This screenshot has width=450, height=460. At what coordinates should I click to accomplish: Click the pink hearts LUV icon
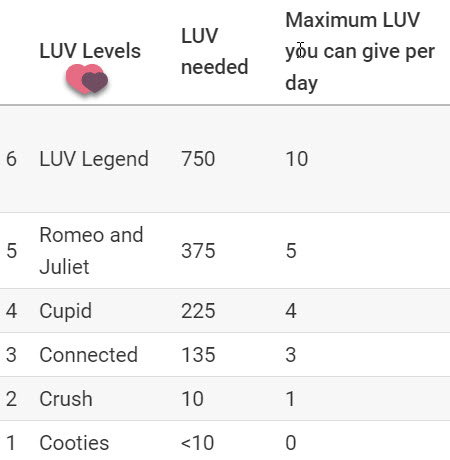click(87, 79)
